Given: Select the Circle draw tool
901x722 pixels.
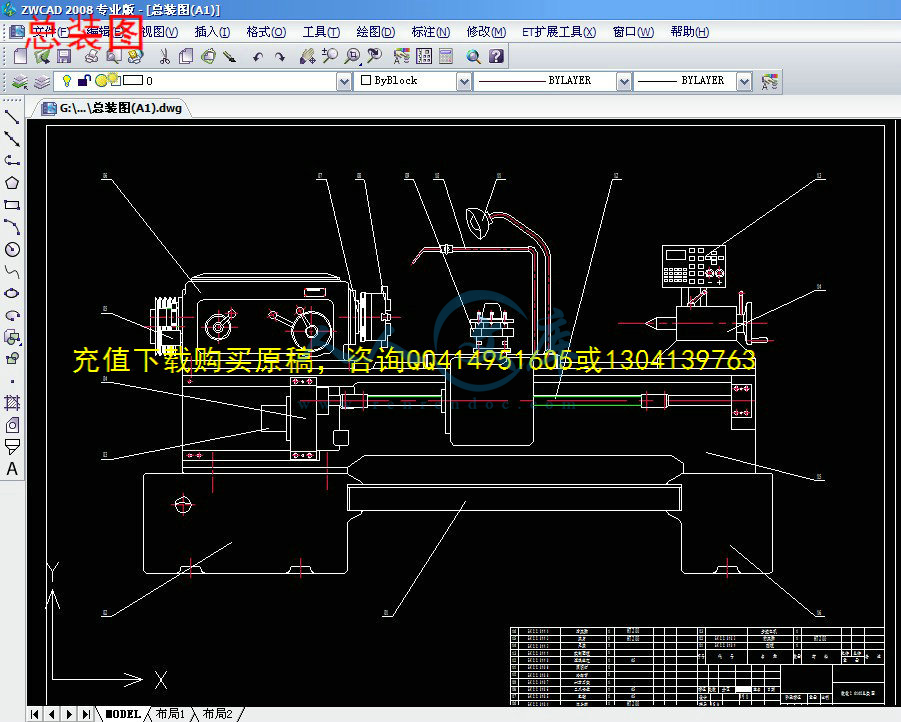Looking at the screenshot, I should (x=12, y=249).
